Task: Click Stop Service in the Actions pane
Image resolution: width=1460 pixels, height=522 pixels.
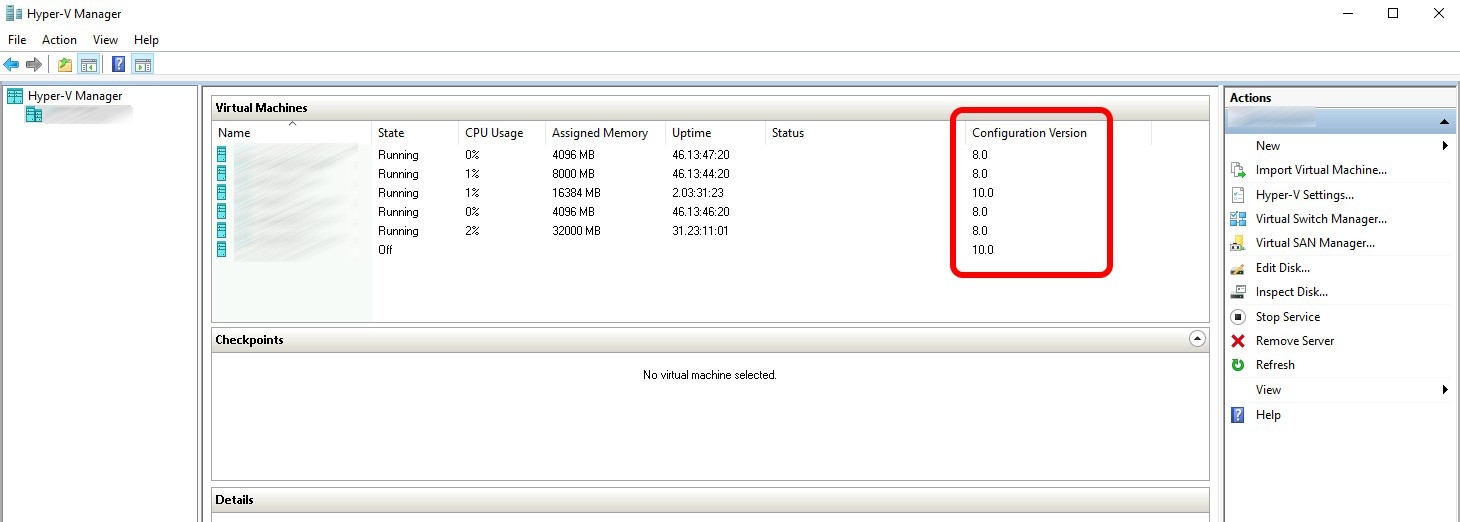Action: point(1287,317)
